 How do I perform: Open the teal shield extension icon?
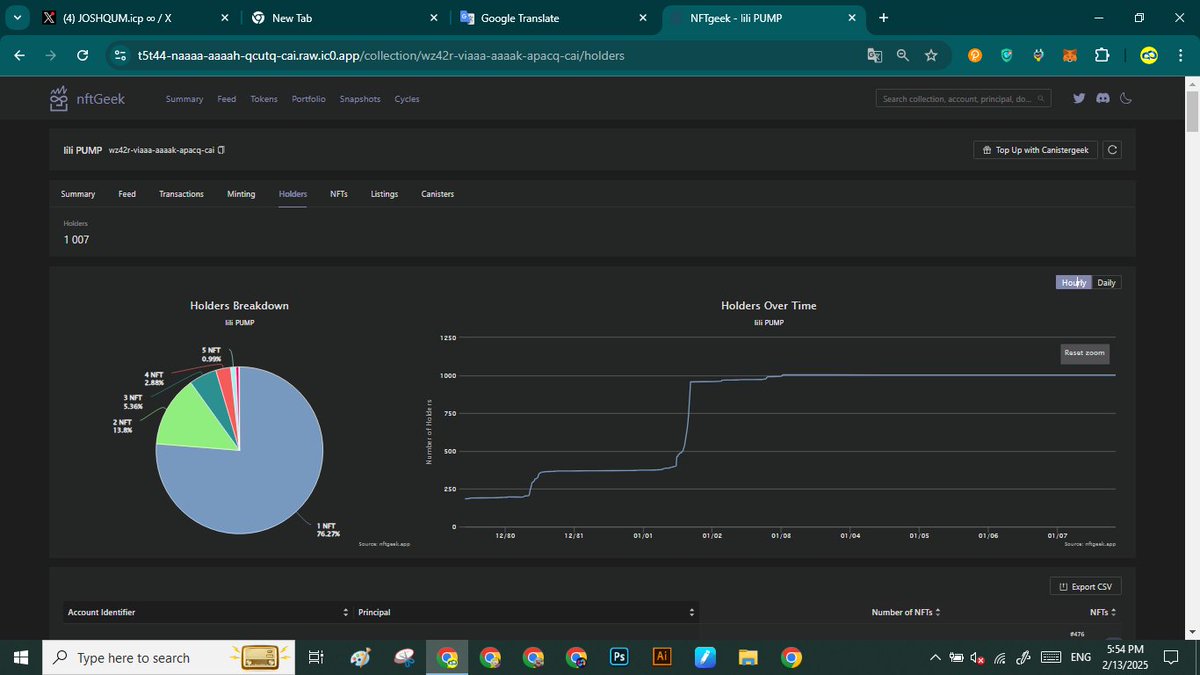pos(1007,56)
